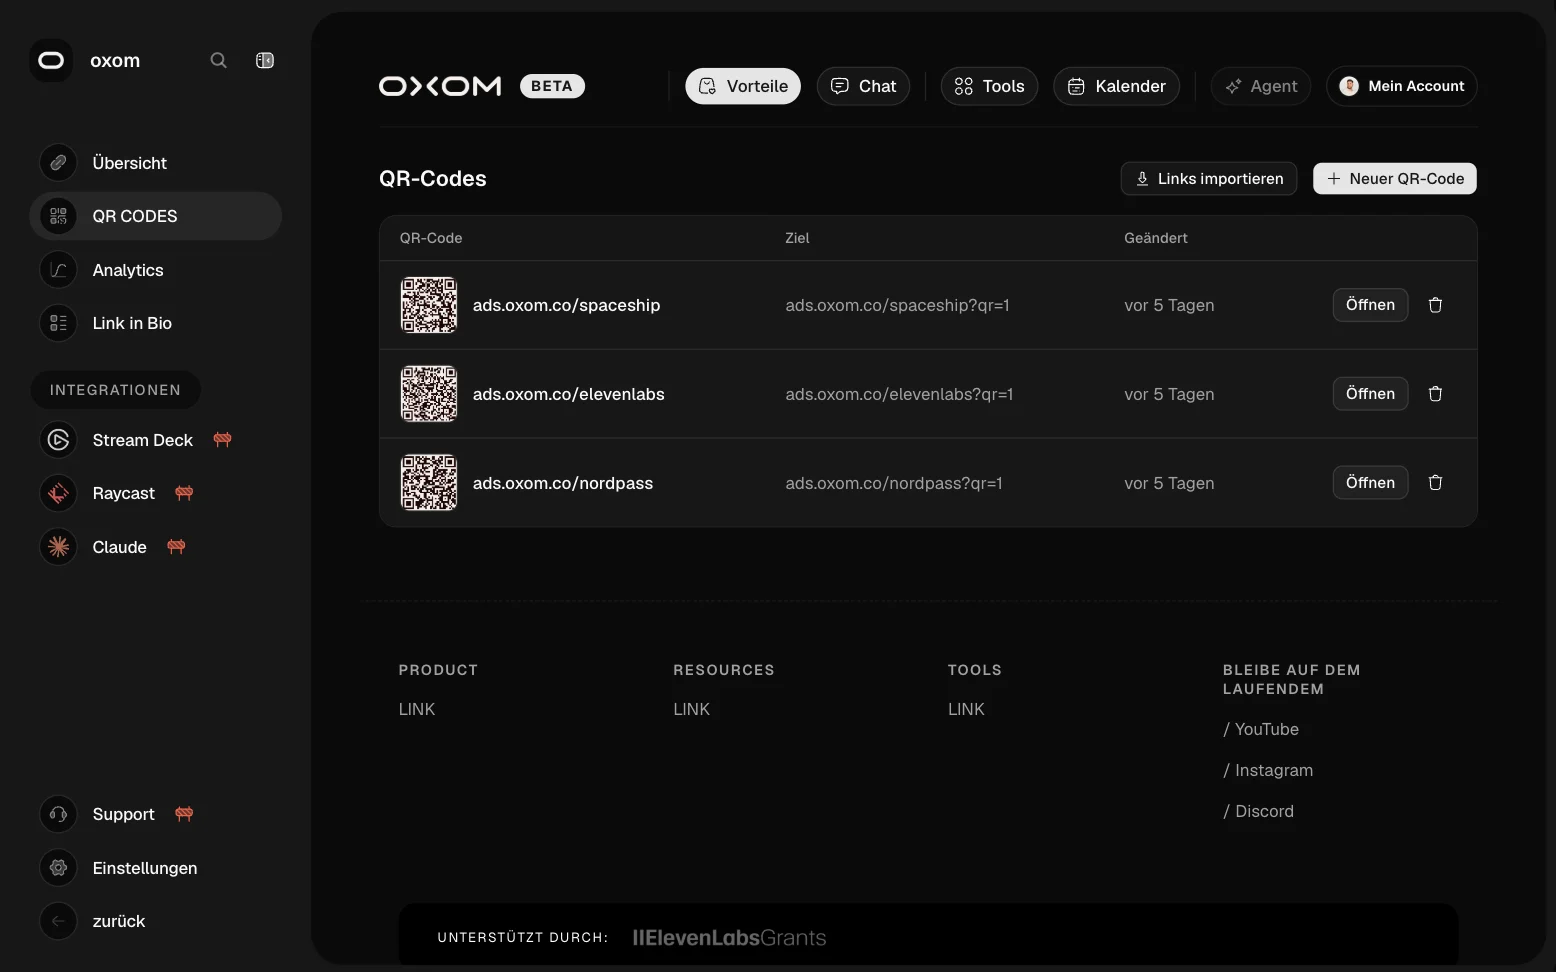Open the Kalender tab

tap(1116, 86)
